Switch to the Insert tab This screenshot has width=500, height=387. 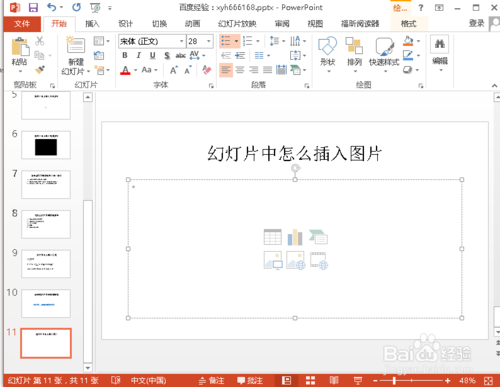point(92,24)
